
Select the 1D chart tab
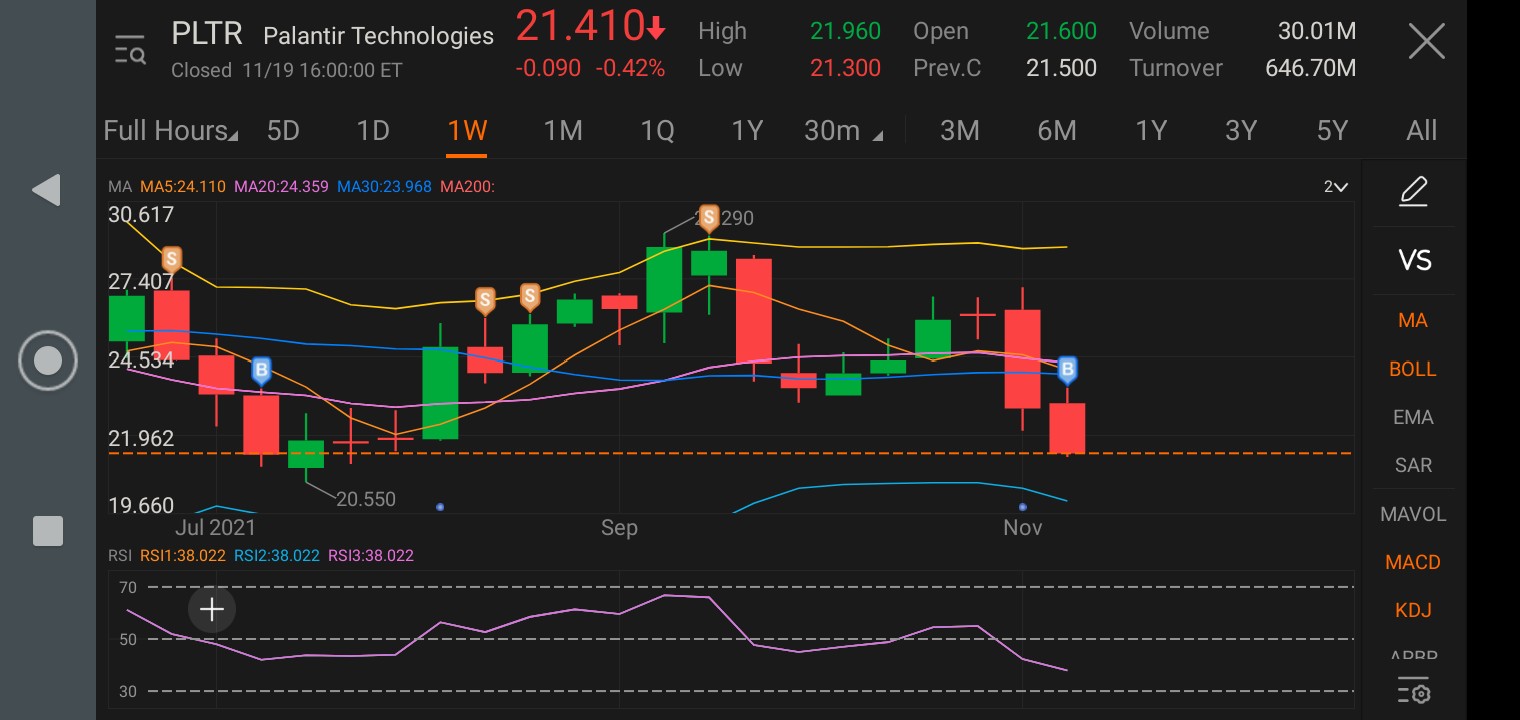coord(373,131)
